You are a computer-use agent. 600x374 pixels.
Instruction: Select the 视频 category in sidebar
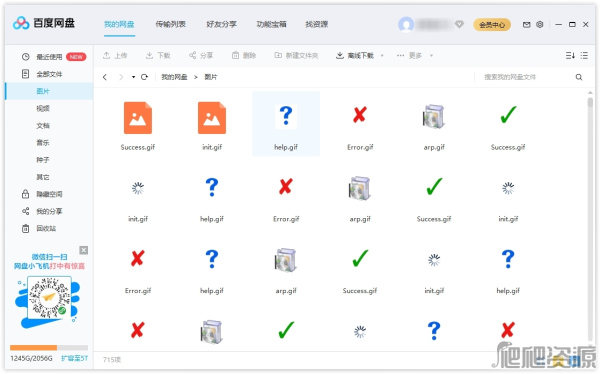coord(43,108)
